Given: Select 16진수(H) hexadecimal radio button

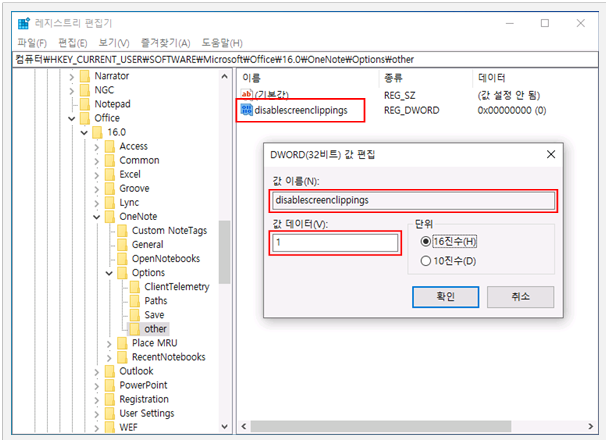Looking at the screenshot, I should [426, 242].
